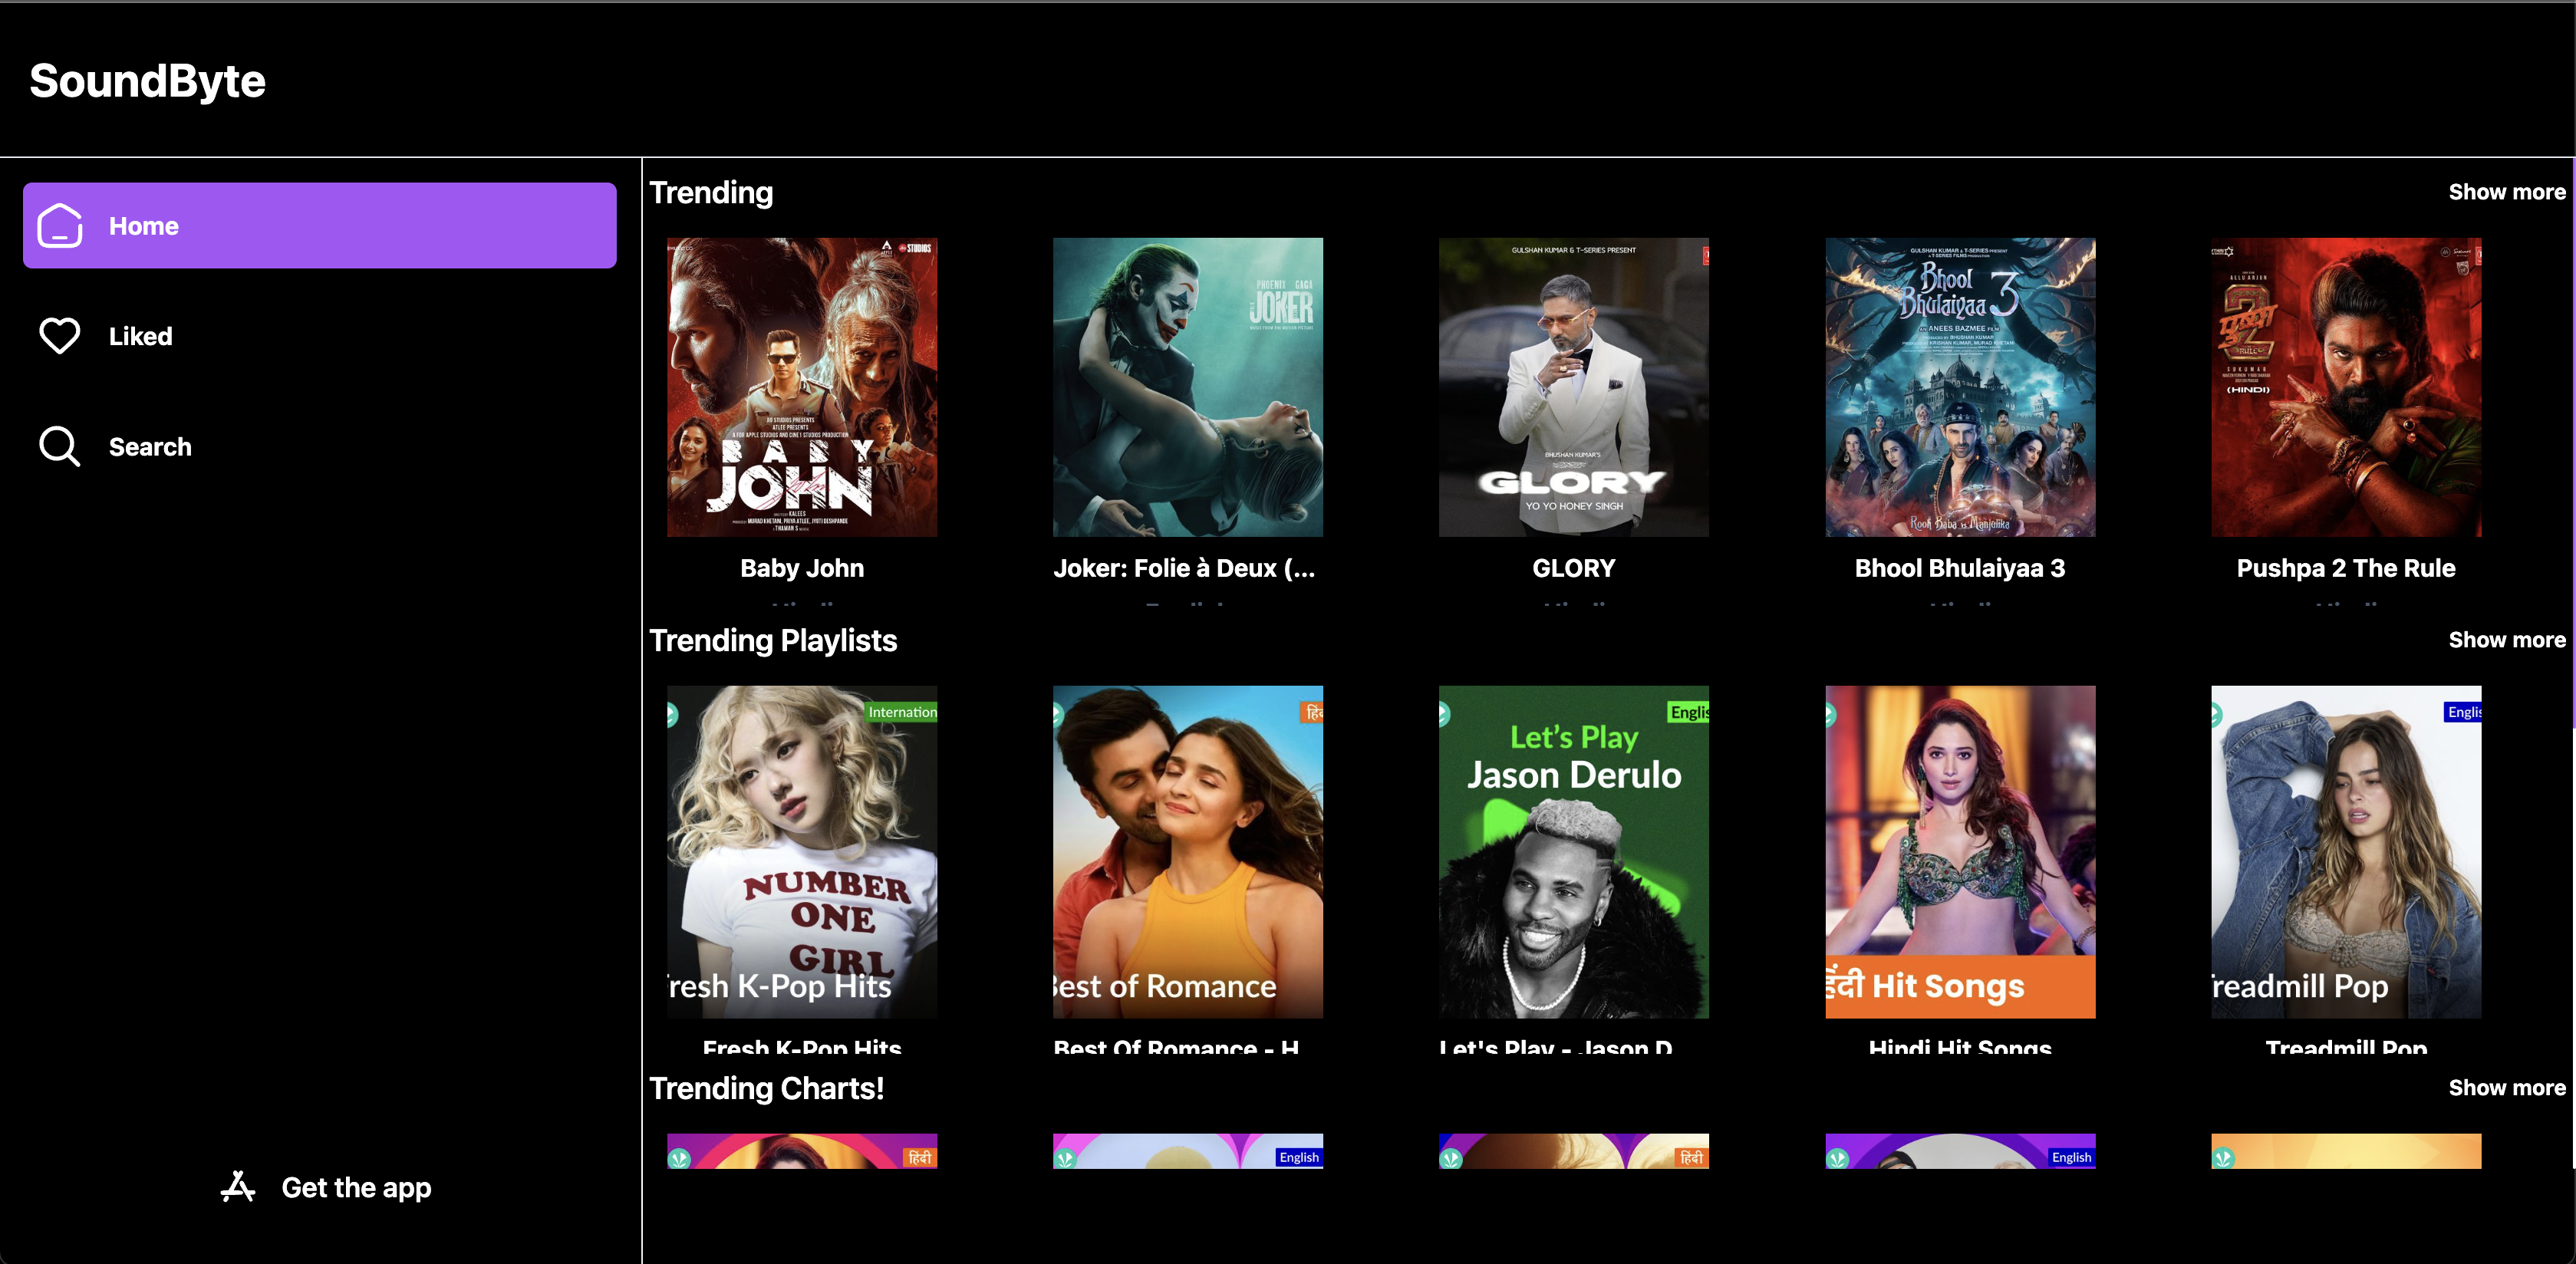The width and height of the screenshot is (2576, 1264).
Task: Click the second Trending Charts cover with English badge
Action: (x=1188, y=1151)
